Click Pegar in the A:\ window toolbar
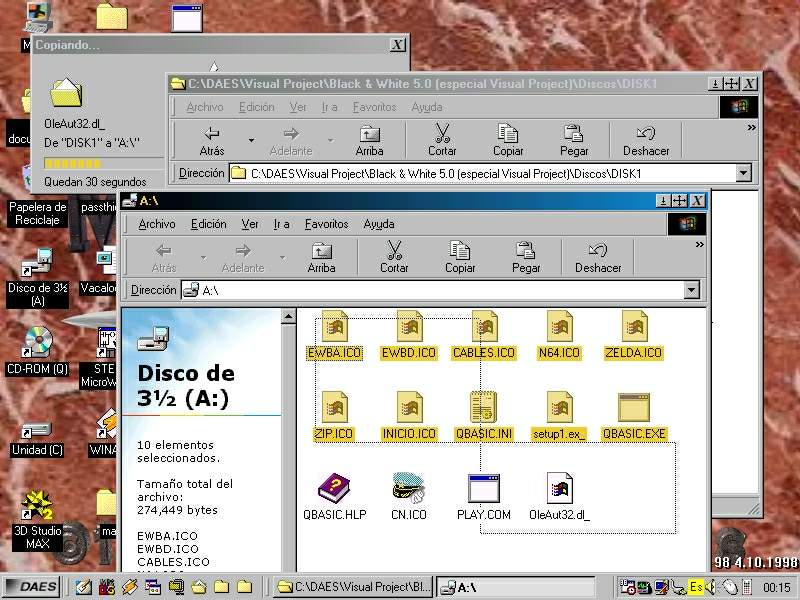 [526, 258]
